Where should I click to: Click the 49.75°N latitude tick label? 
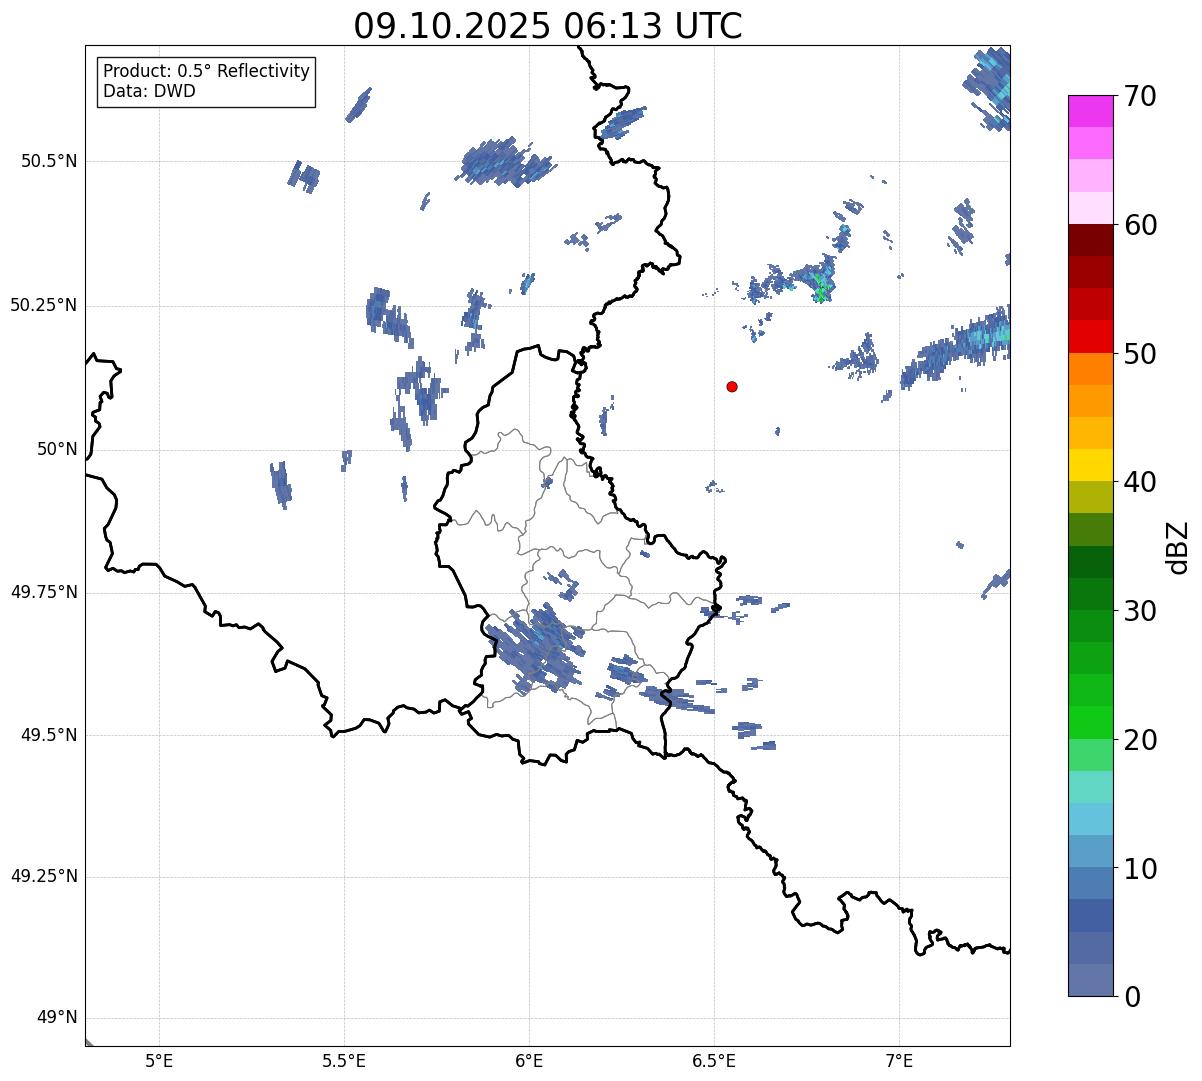pyautogui.click(x=44, y=592)
